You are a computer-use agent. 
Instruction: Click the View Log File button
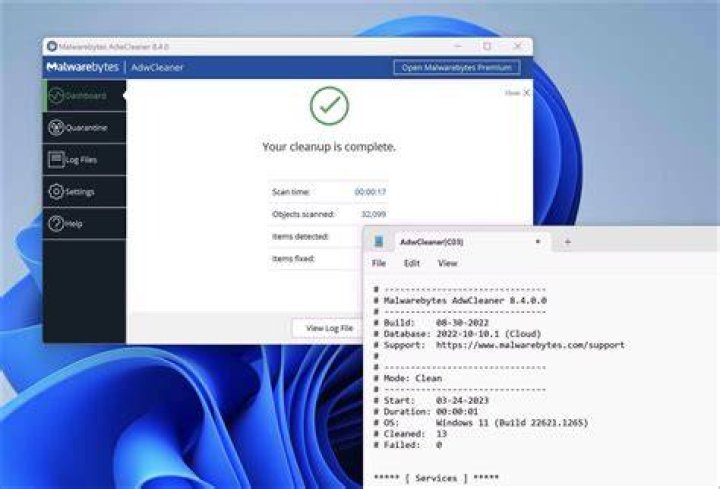pos(329,328)
